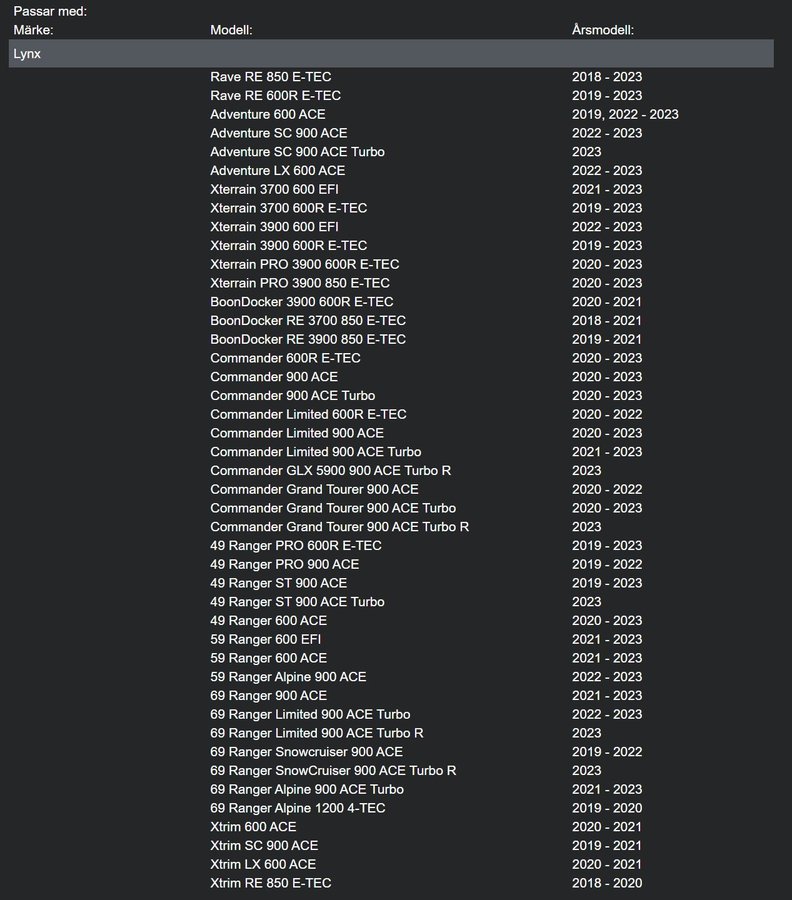
Task: Click 49 Ranger PRO 600R E-TEC
Action: tap(296, 546)
